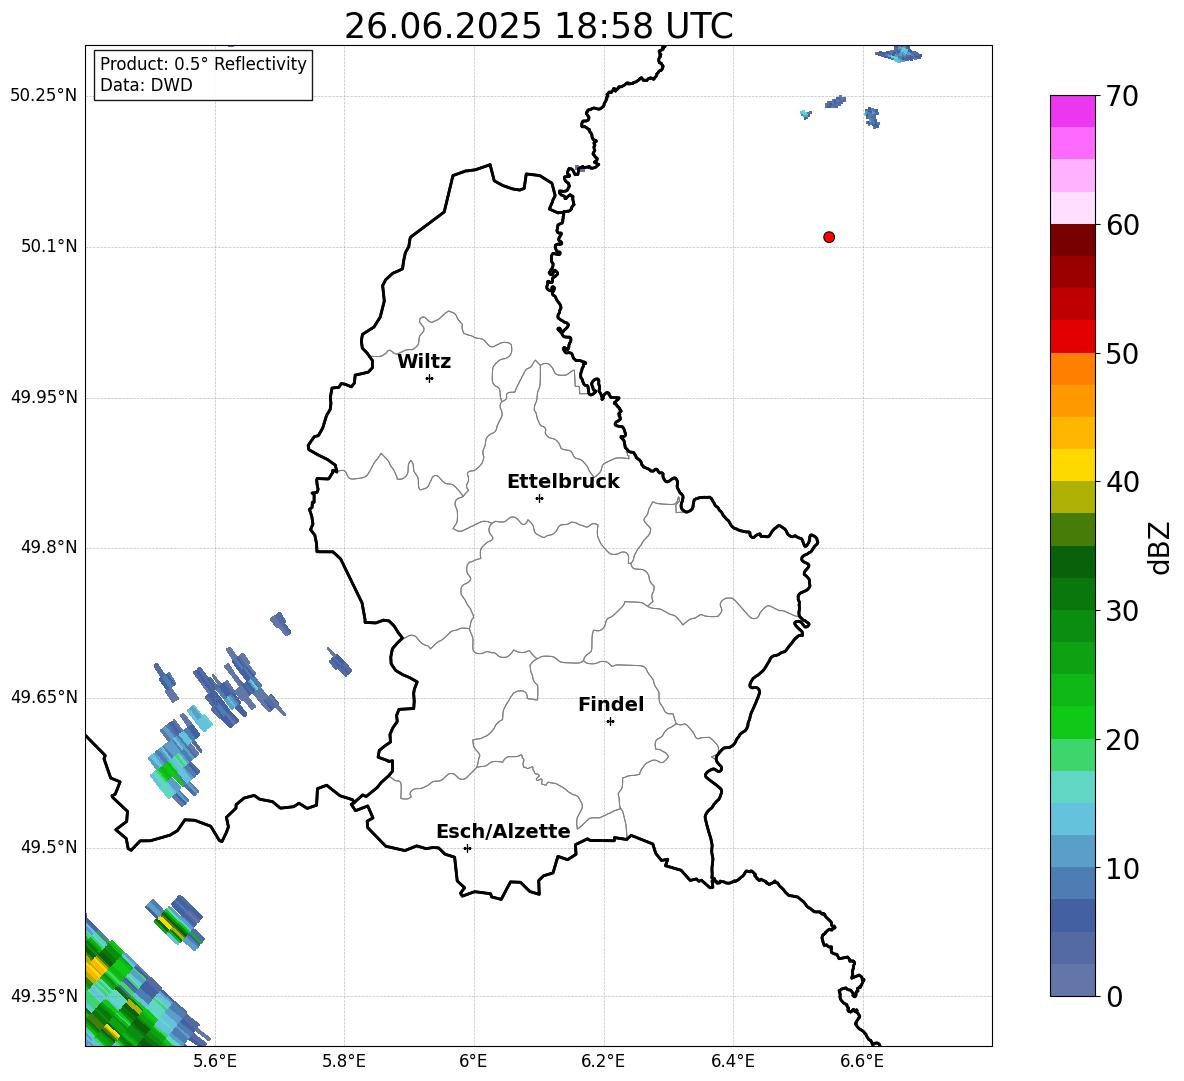Click the 49.65°N latitude label
The image size is (1184, 1081).
(x=44, y=697)
